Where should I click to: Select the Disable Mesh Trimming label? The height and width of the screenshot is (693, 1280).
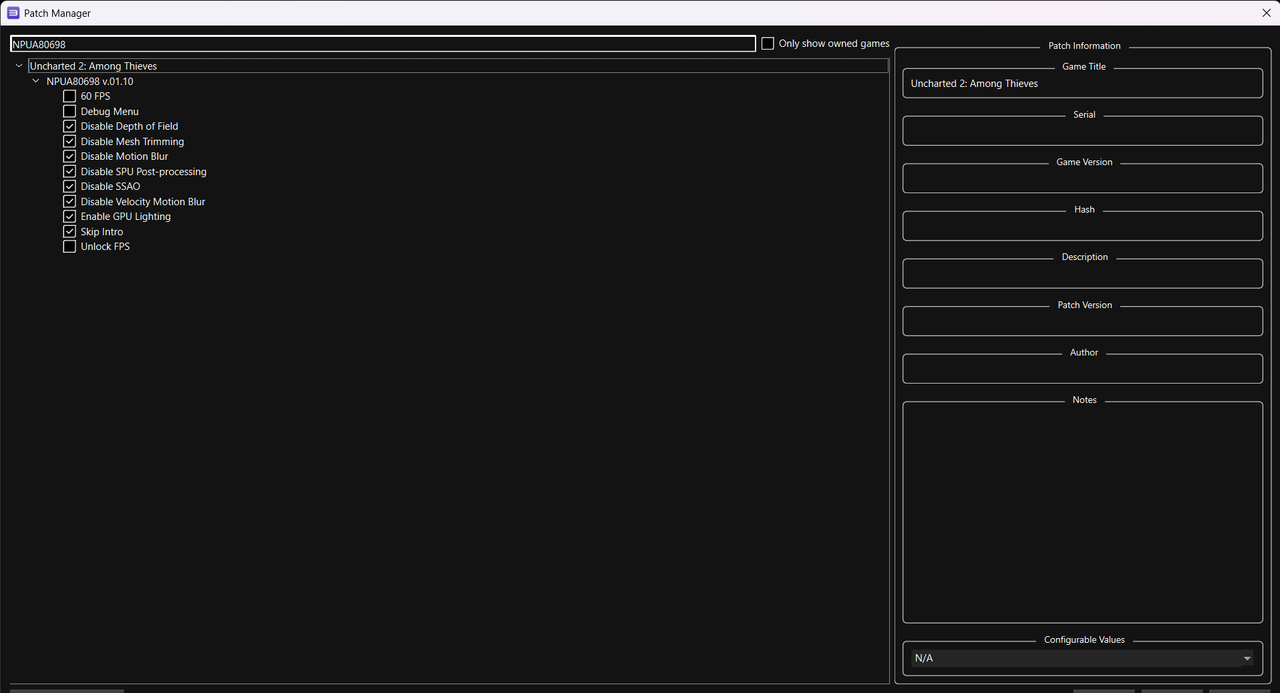coord(132,141)
